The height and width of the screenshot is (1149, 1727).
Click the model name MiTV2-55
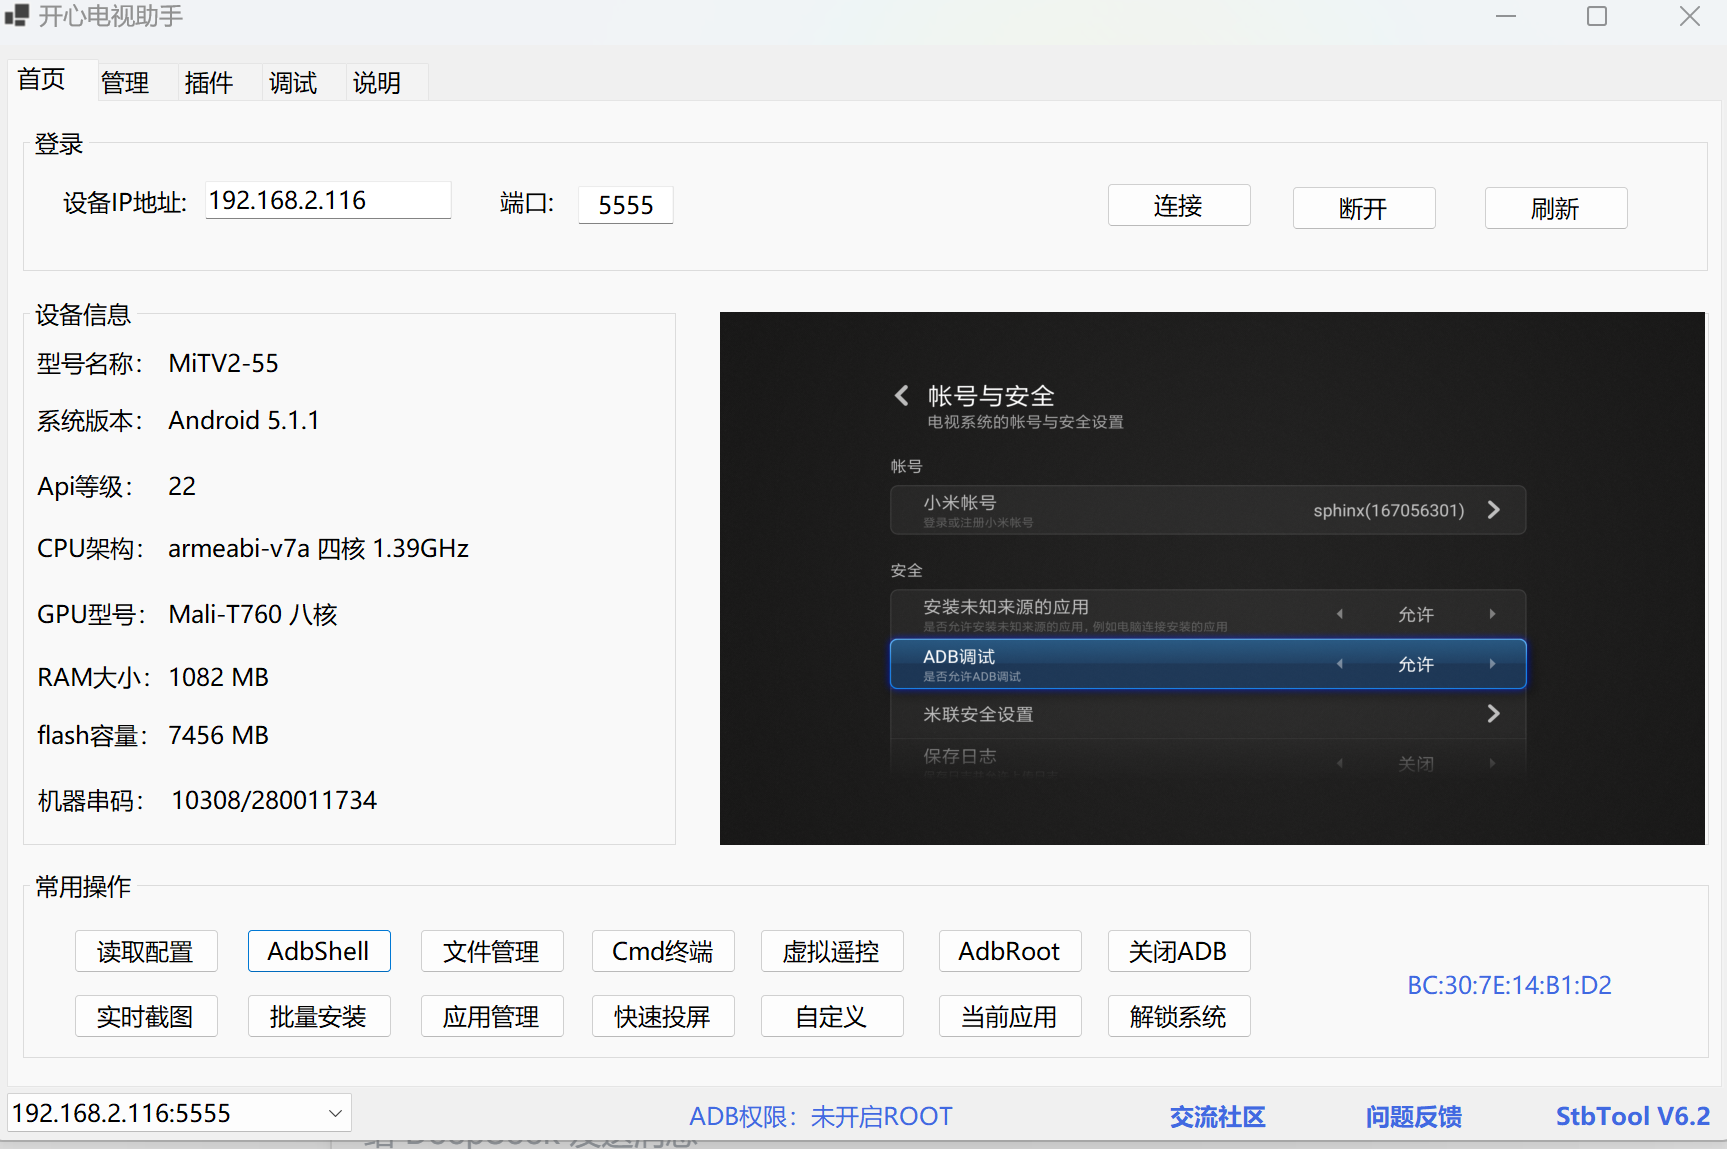tap(224, 363)
